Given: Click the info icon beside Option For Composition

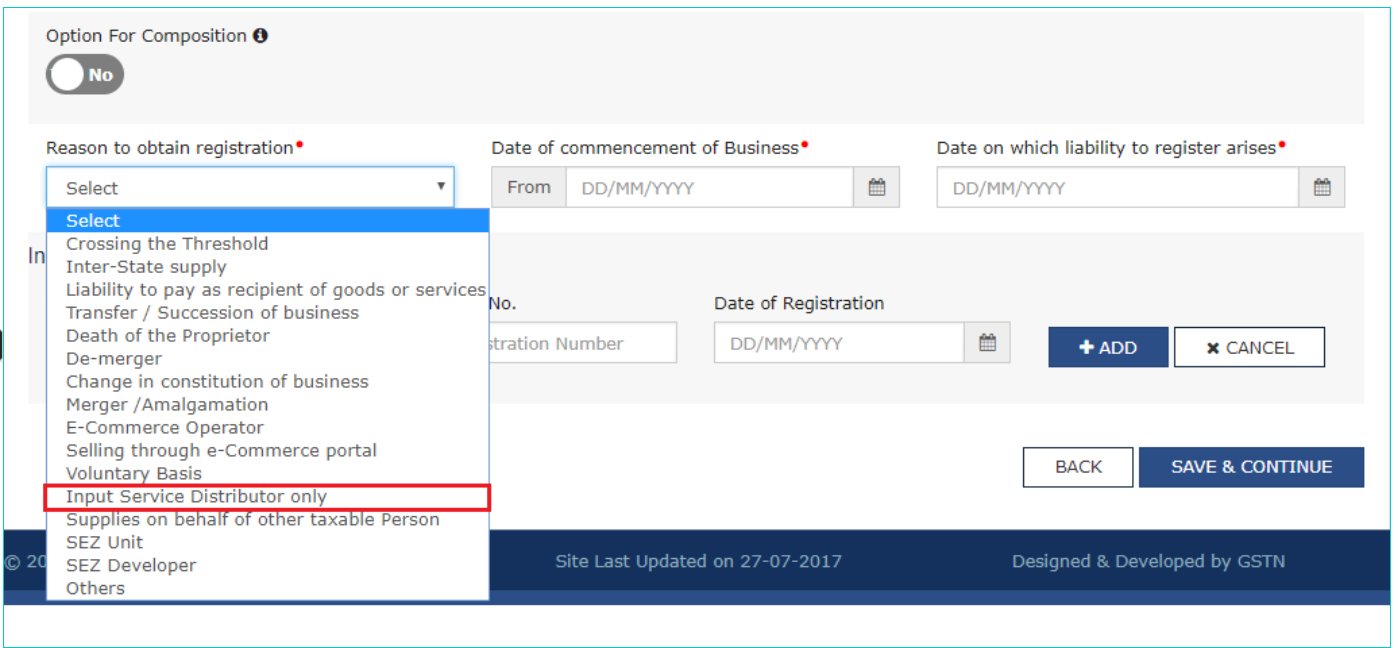Looking at the screenshot, I should point(262,34).
